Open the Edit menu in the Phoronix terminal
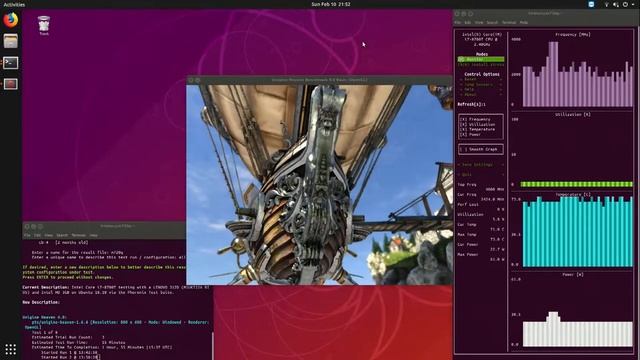The width and height of the screenshot is (640, 360). point(37,236)
